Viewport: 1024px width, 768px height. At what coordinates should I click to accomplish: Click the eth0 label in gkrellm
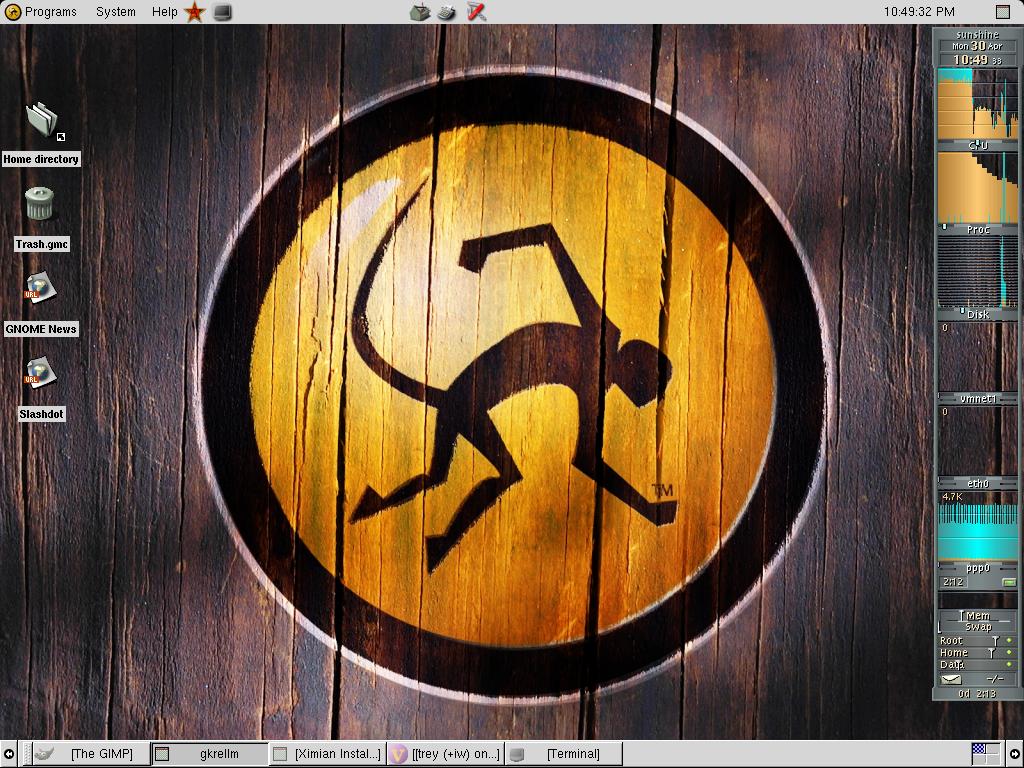(978, 483)
